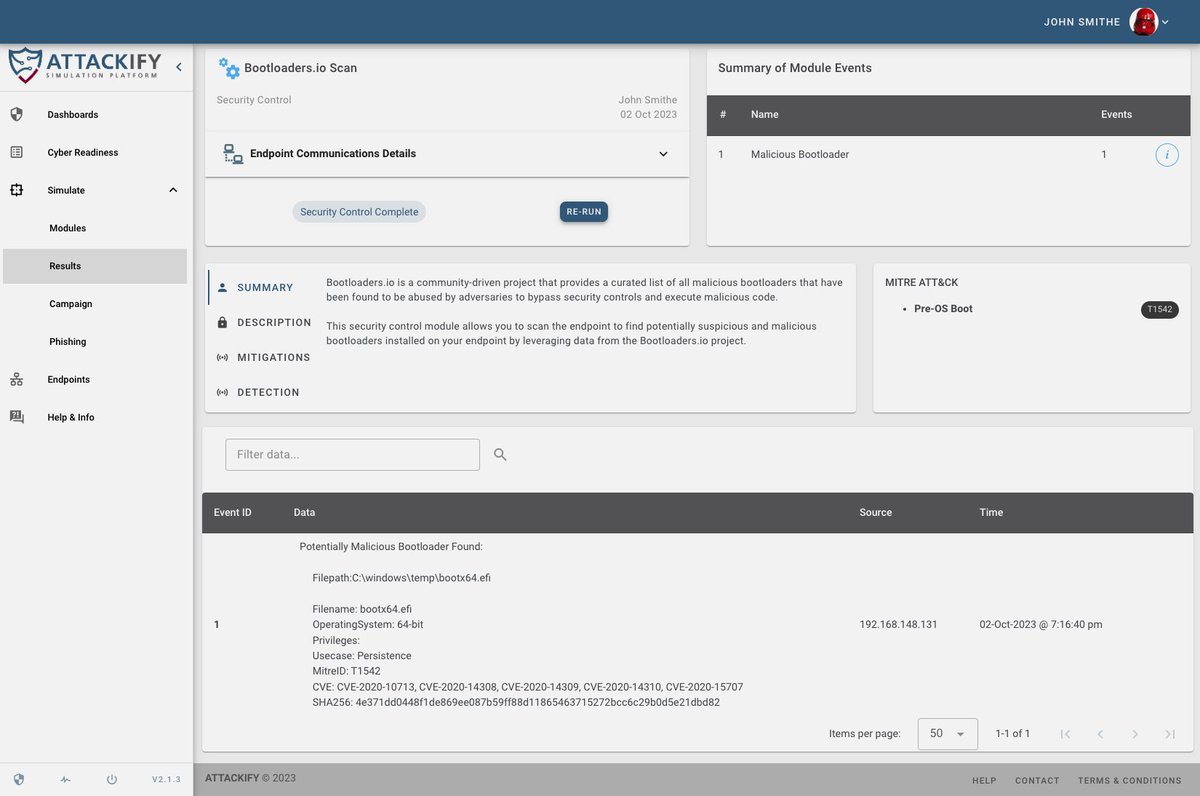Click the T1542 MITRE technique badge
Image resolution: width=1200 pixels, height=796 pixels.
point(1160,310)
